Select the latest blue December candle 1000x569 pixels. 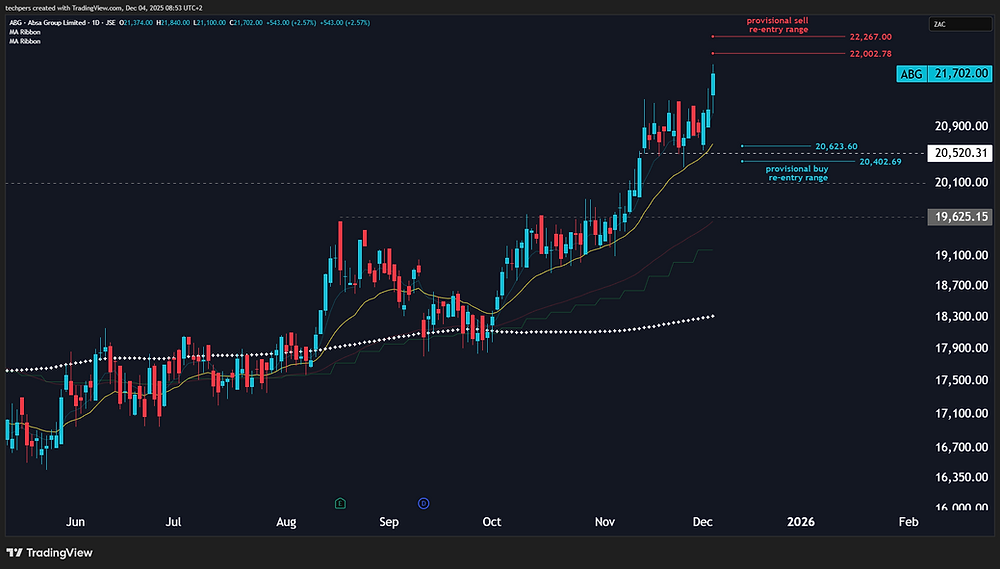point(713,84)
